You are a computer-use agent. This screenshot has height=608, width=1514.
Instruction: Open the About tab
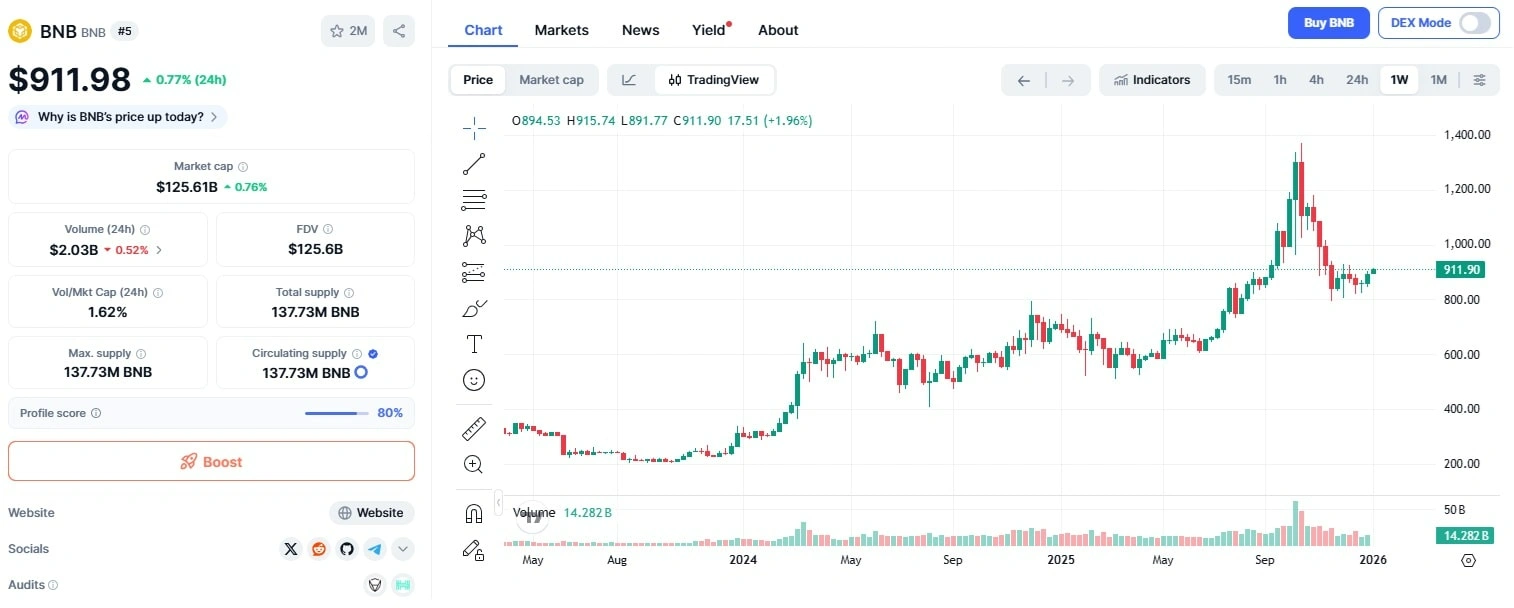pos(778,30)
